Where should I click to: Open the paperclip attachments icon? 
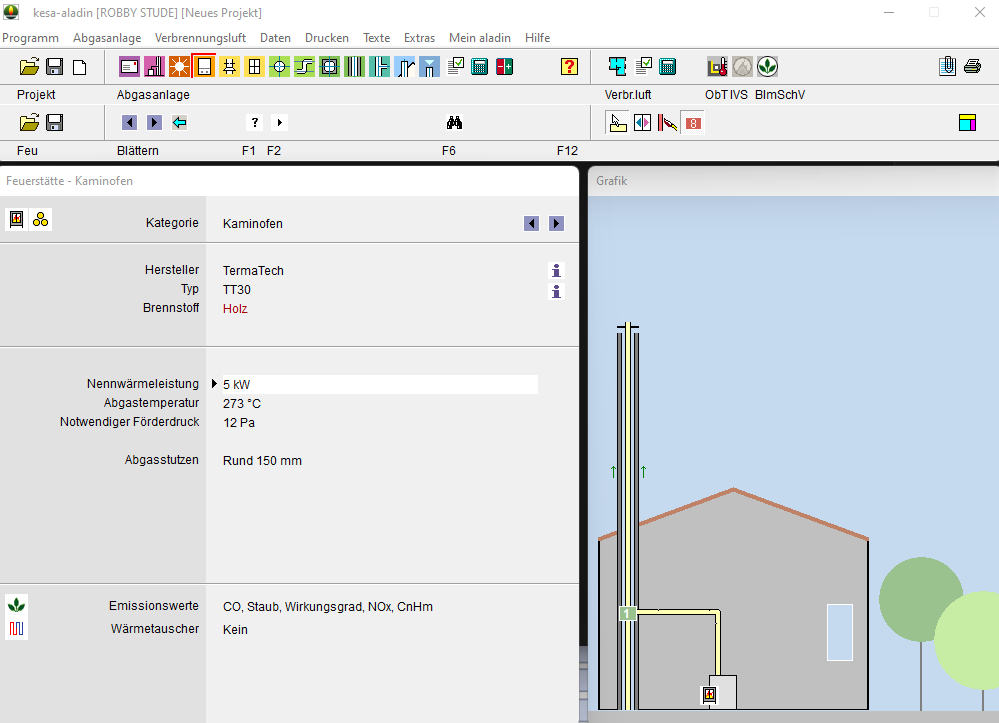pos(947,67)
